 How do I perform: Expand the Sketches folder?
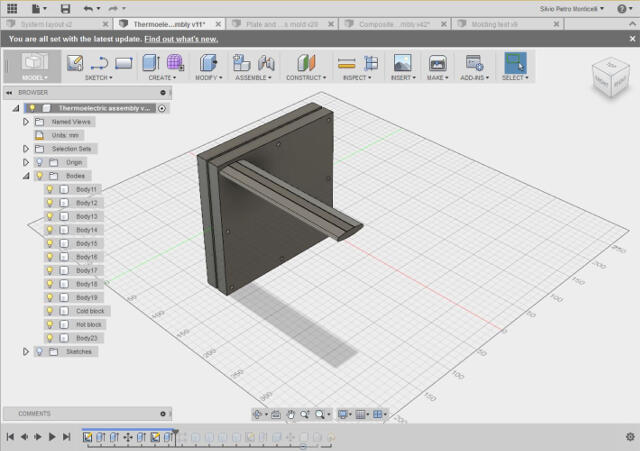(26, 351)
